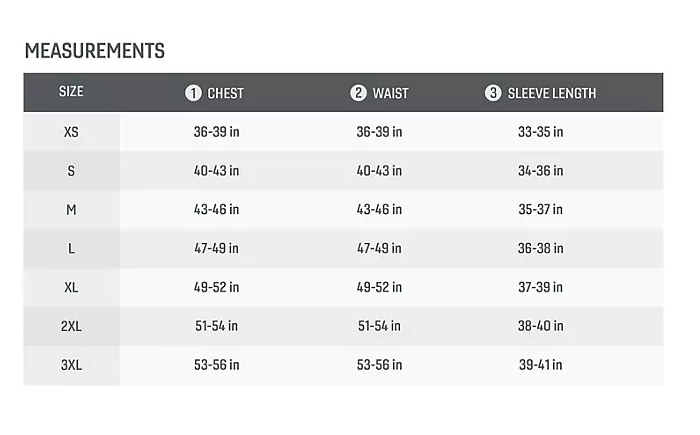Viewport: 700px width, 435px height.
Task: Click the 3XL sleeve length 39-41 in
Action: click(x=540, y=365)
